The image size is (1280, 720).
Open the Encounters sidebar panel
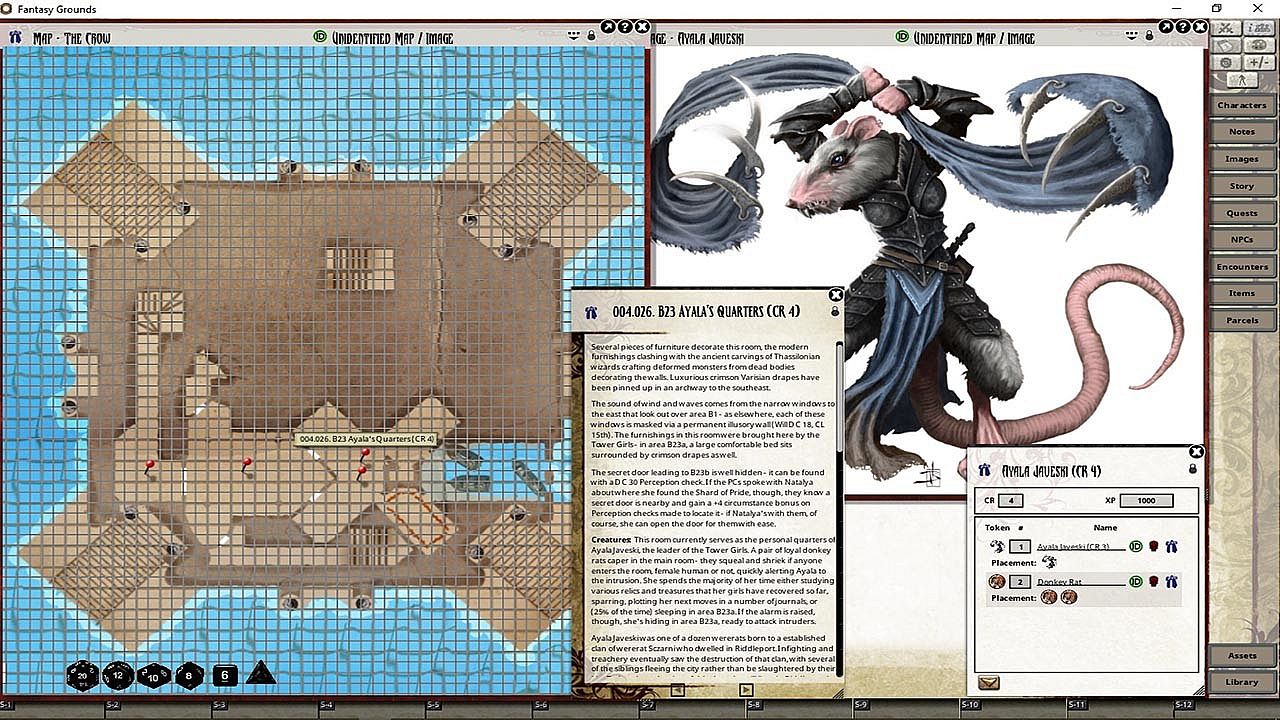click(1242, 267)
